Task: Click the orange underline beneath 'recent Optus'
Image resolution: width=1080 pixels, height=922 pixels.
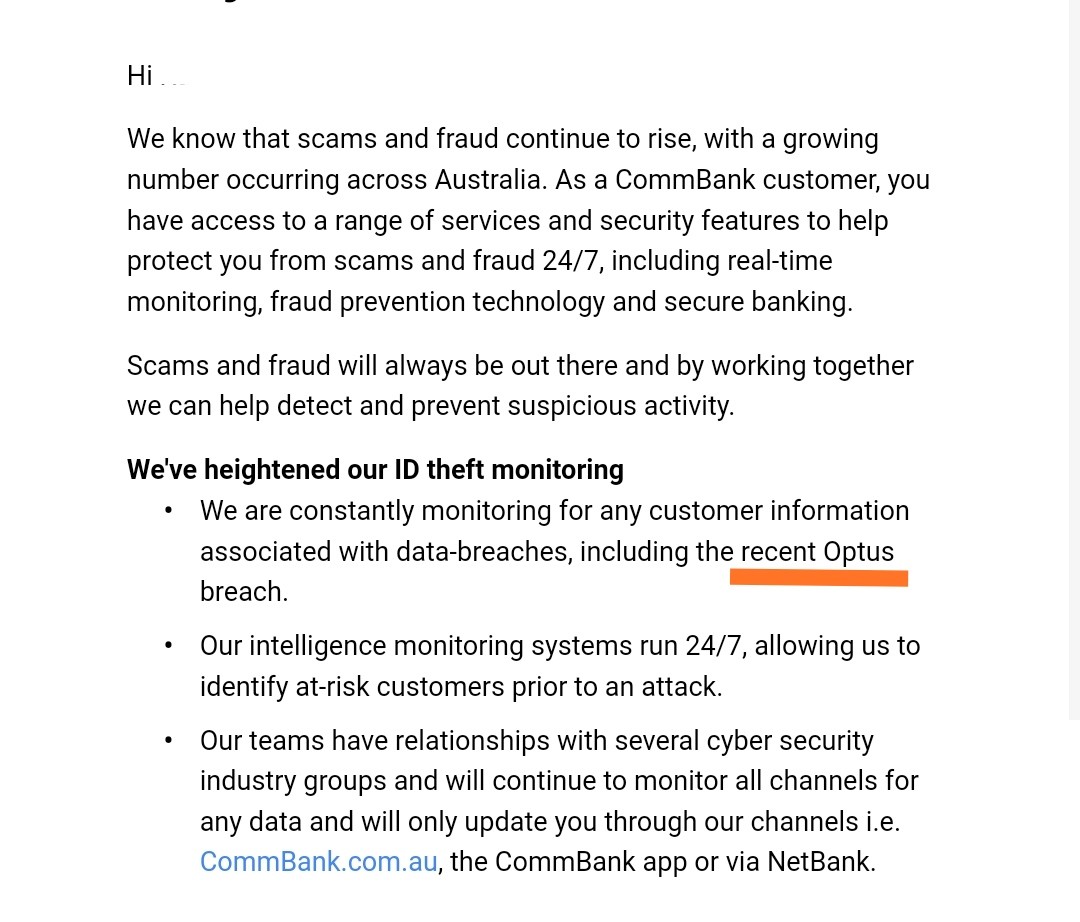Action: pyautogui.click(x=819, y=578)
